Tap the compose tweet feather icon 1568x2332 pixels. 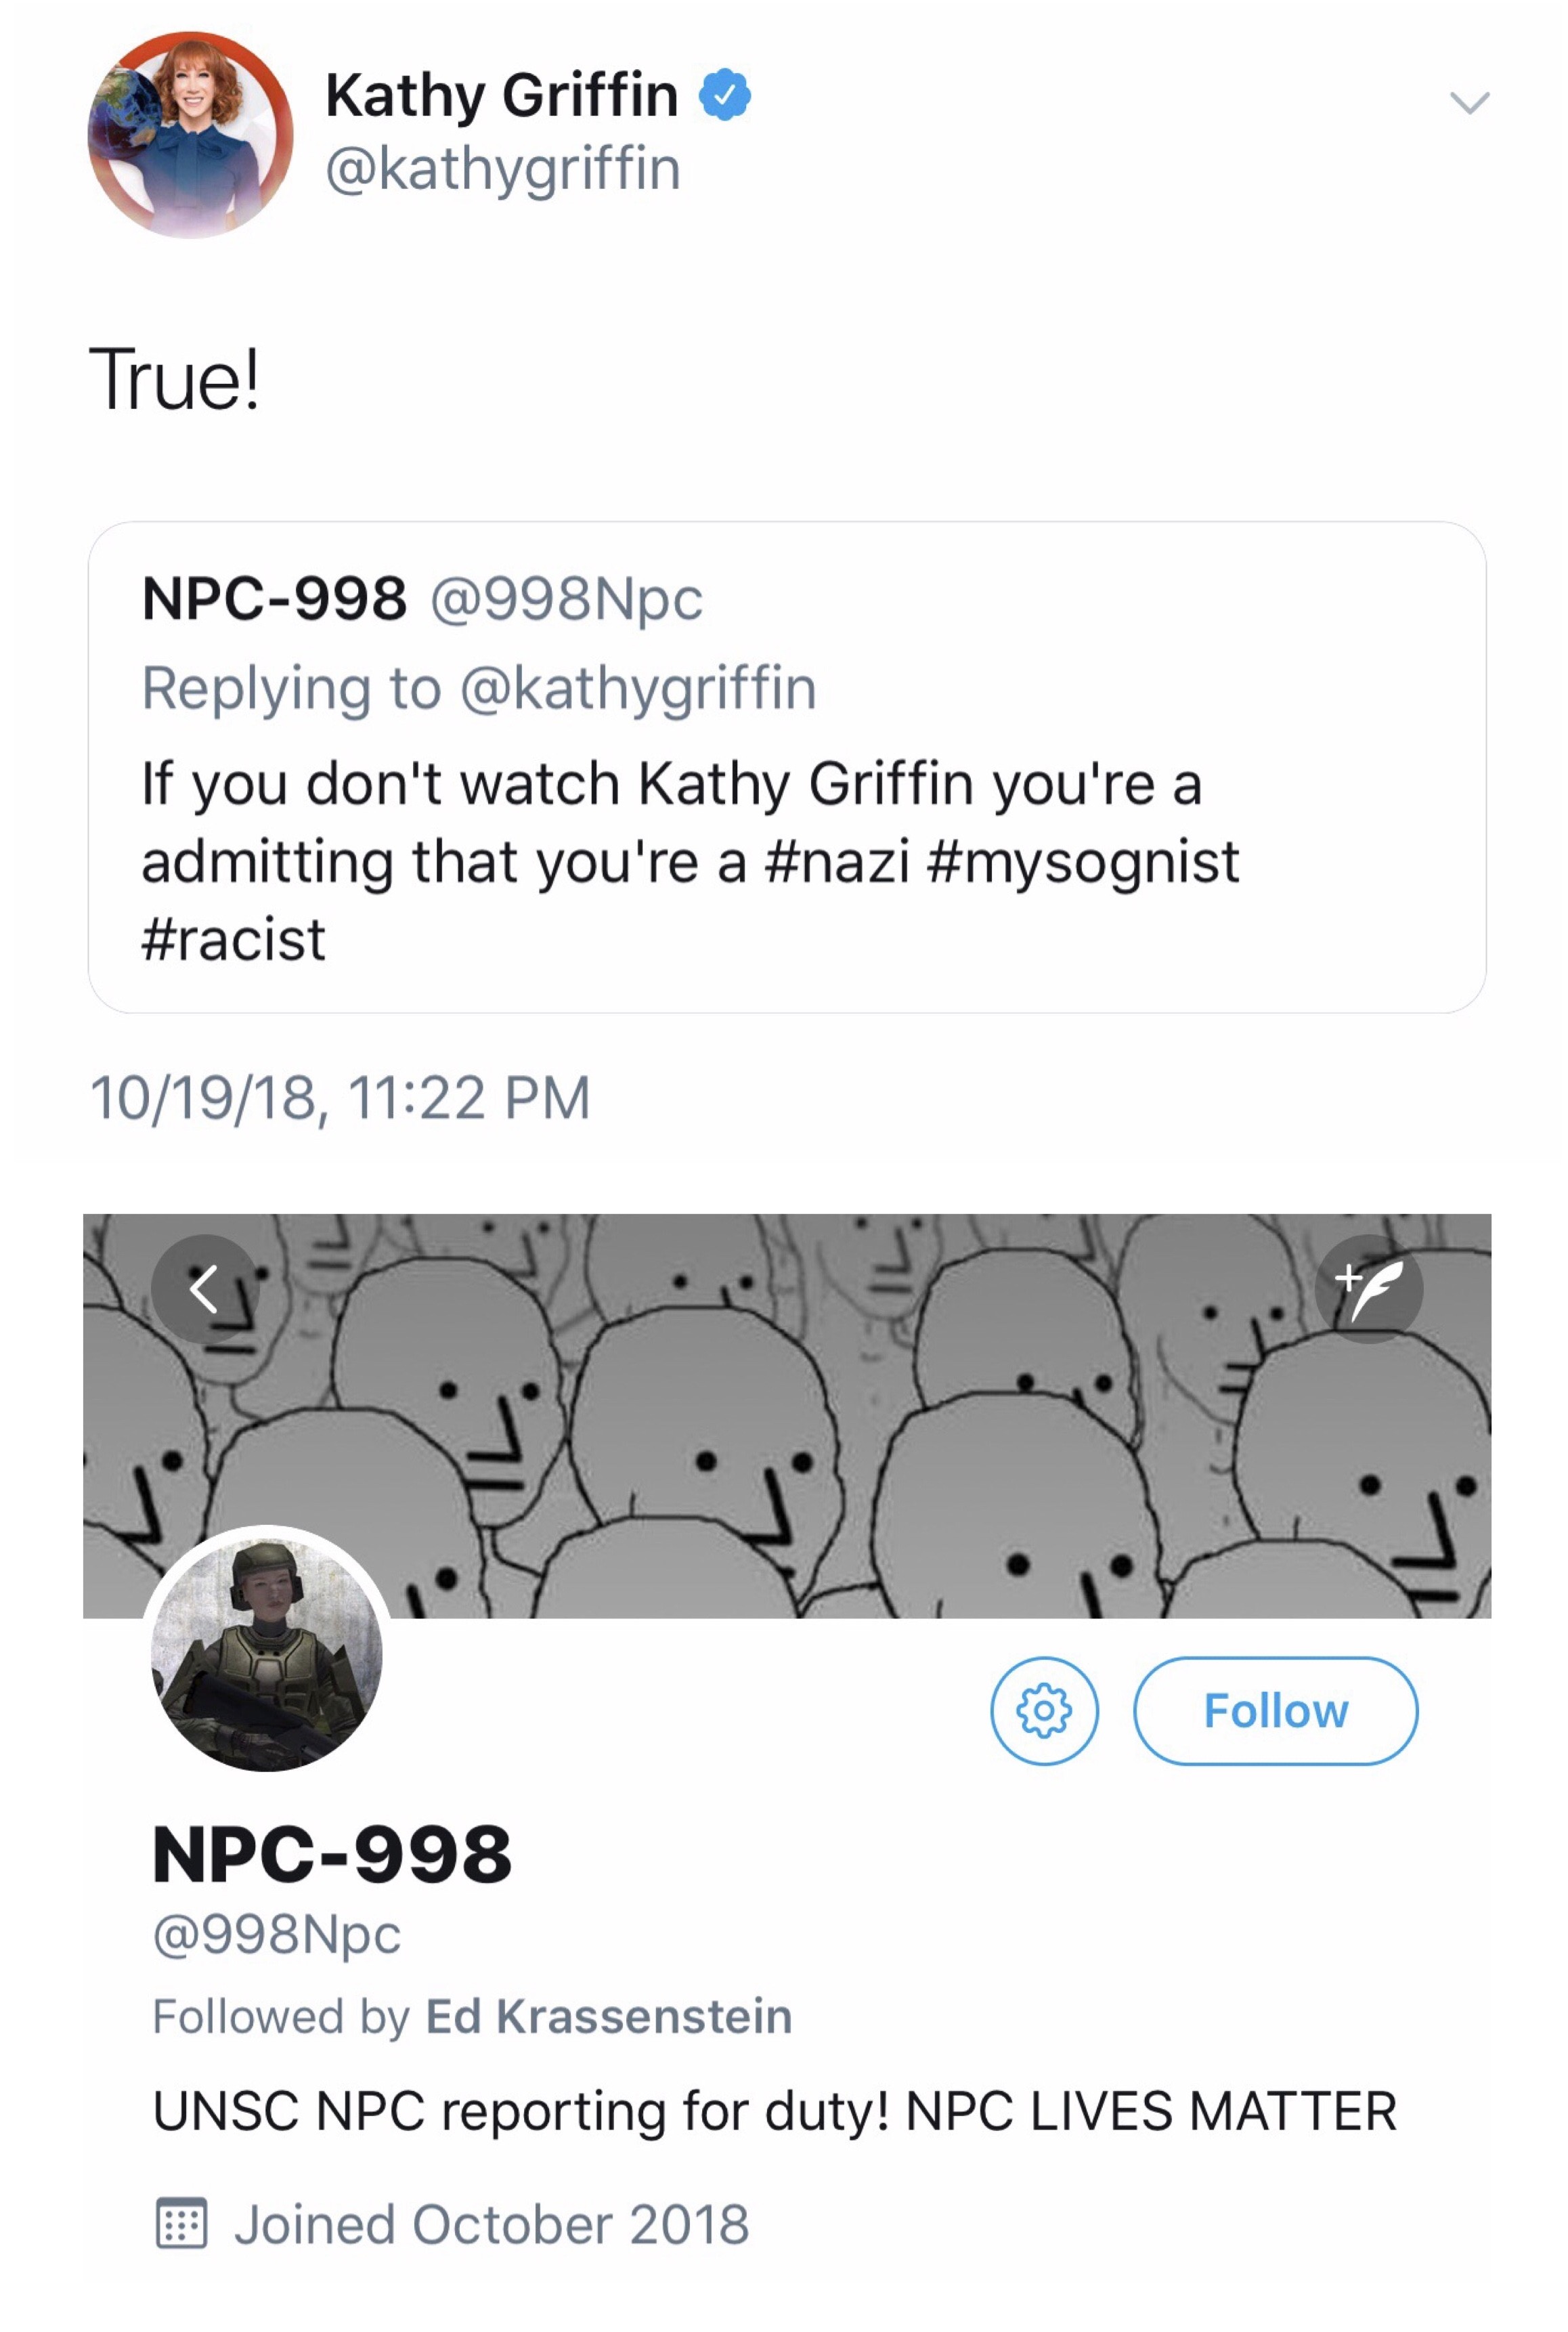1368,1289
